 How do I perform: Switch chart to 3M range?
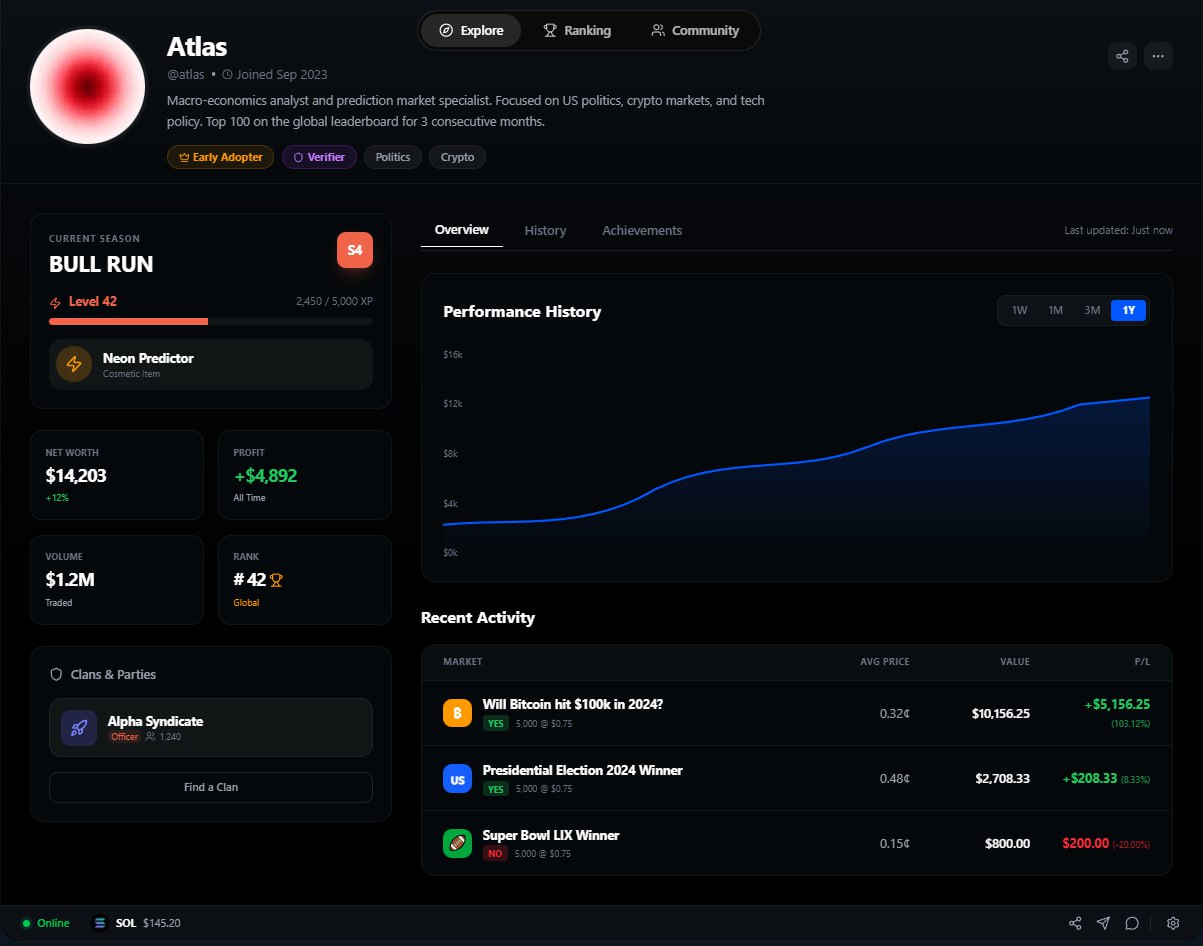1092,310
